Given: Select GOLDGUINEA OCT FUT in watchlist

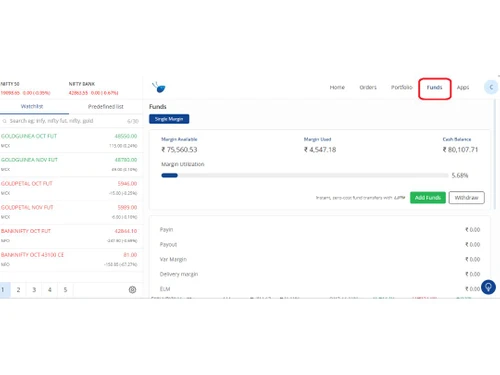Looking at the screenshot, I should 70,141.
